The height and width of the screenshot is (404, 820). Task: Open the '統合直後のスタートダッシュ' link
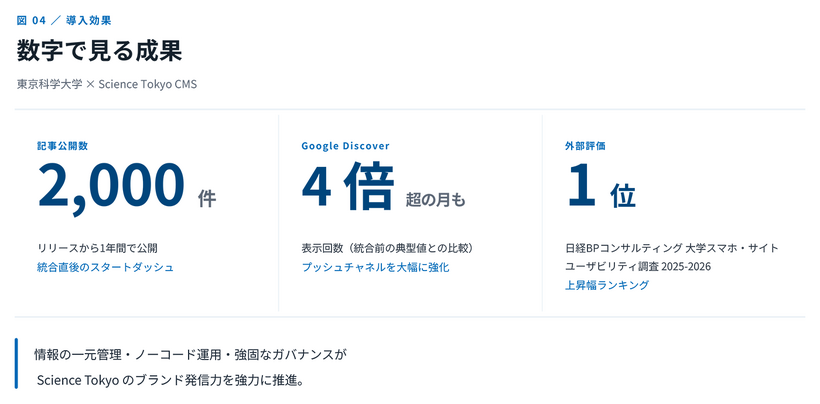pyautogui.click(x=105, y=267)
